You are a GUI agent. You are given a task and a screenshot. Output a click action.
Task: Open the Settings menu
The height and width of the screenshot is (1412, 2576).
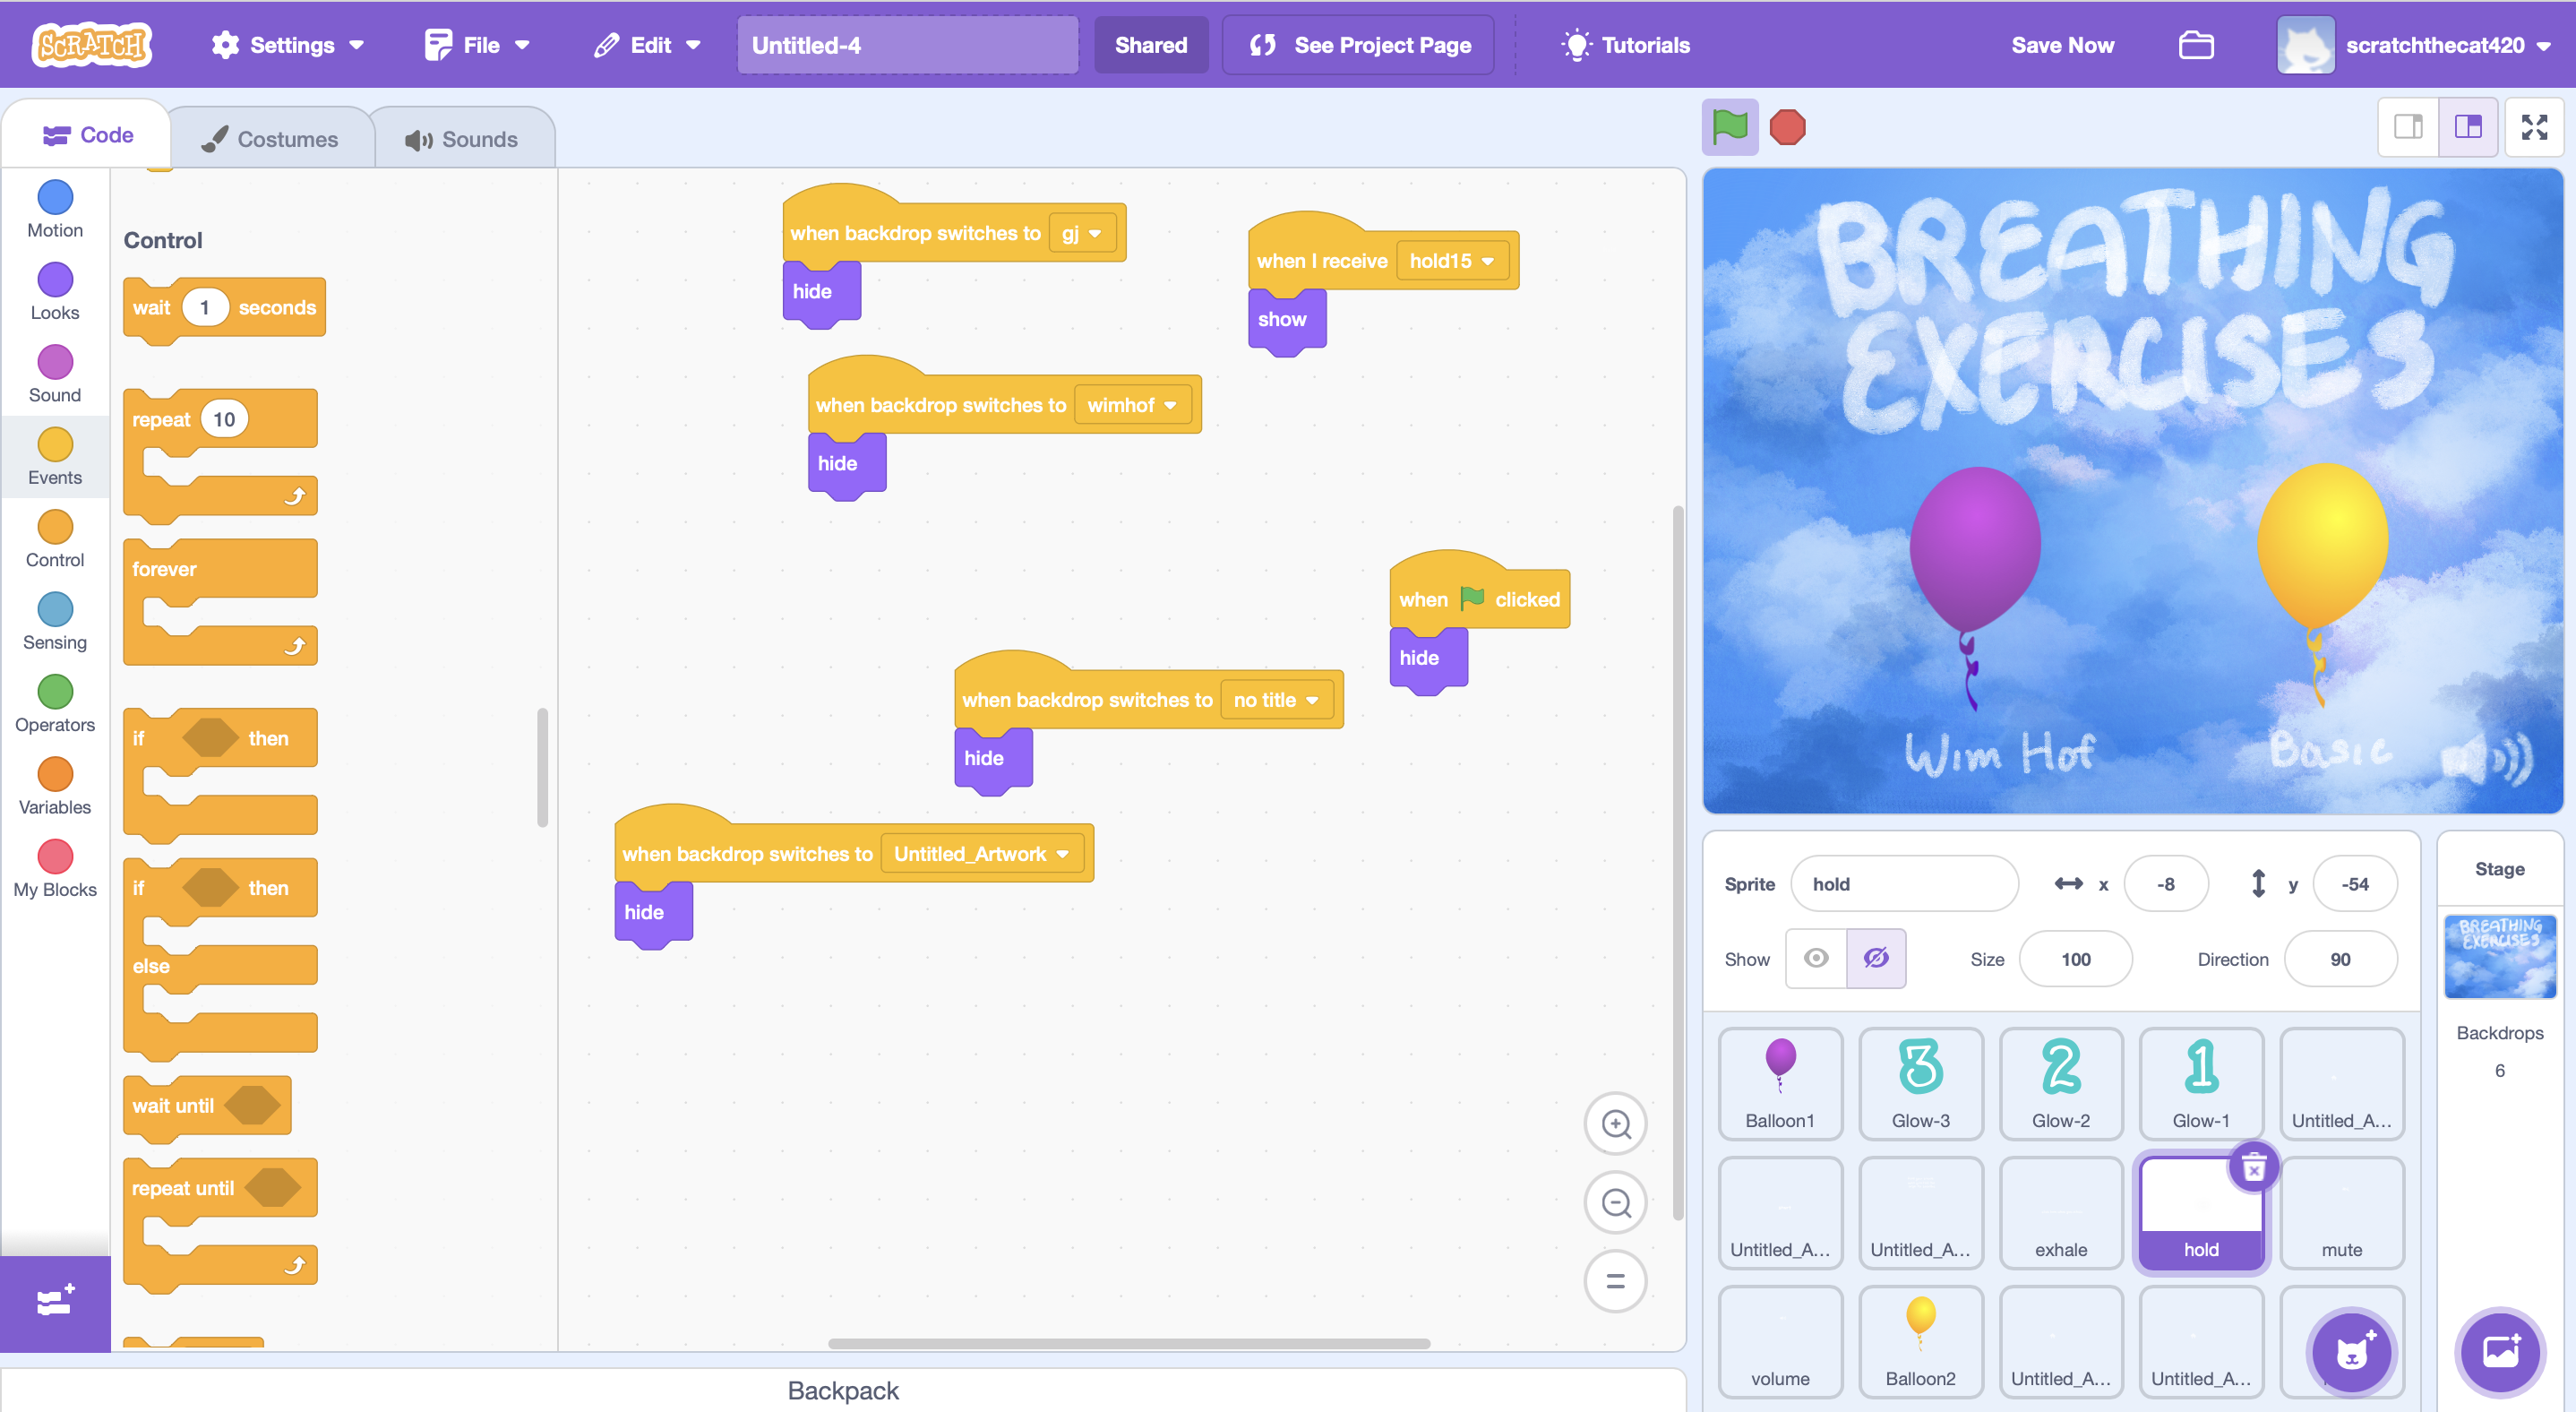point(287,45)
